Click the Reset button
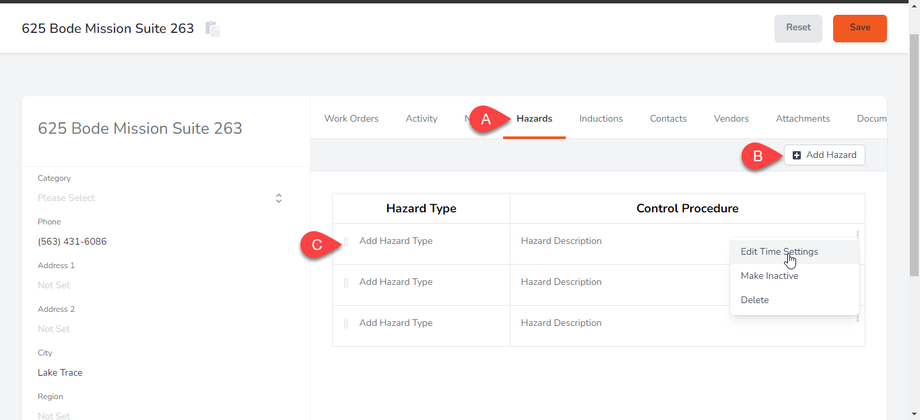 (798, 28)
